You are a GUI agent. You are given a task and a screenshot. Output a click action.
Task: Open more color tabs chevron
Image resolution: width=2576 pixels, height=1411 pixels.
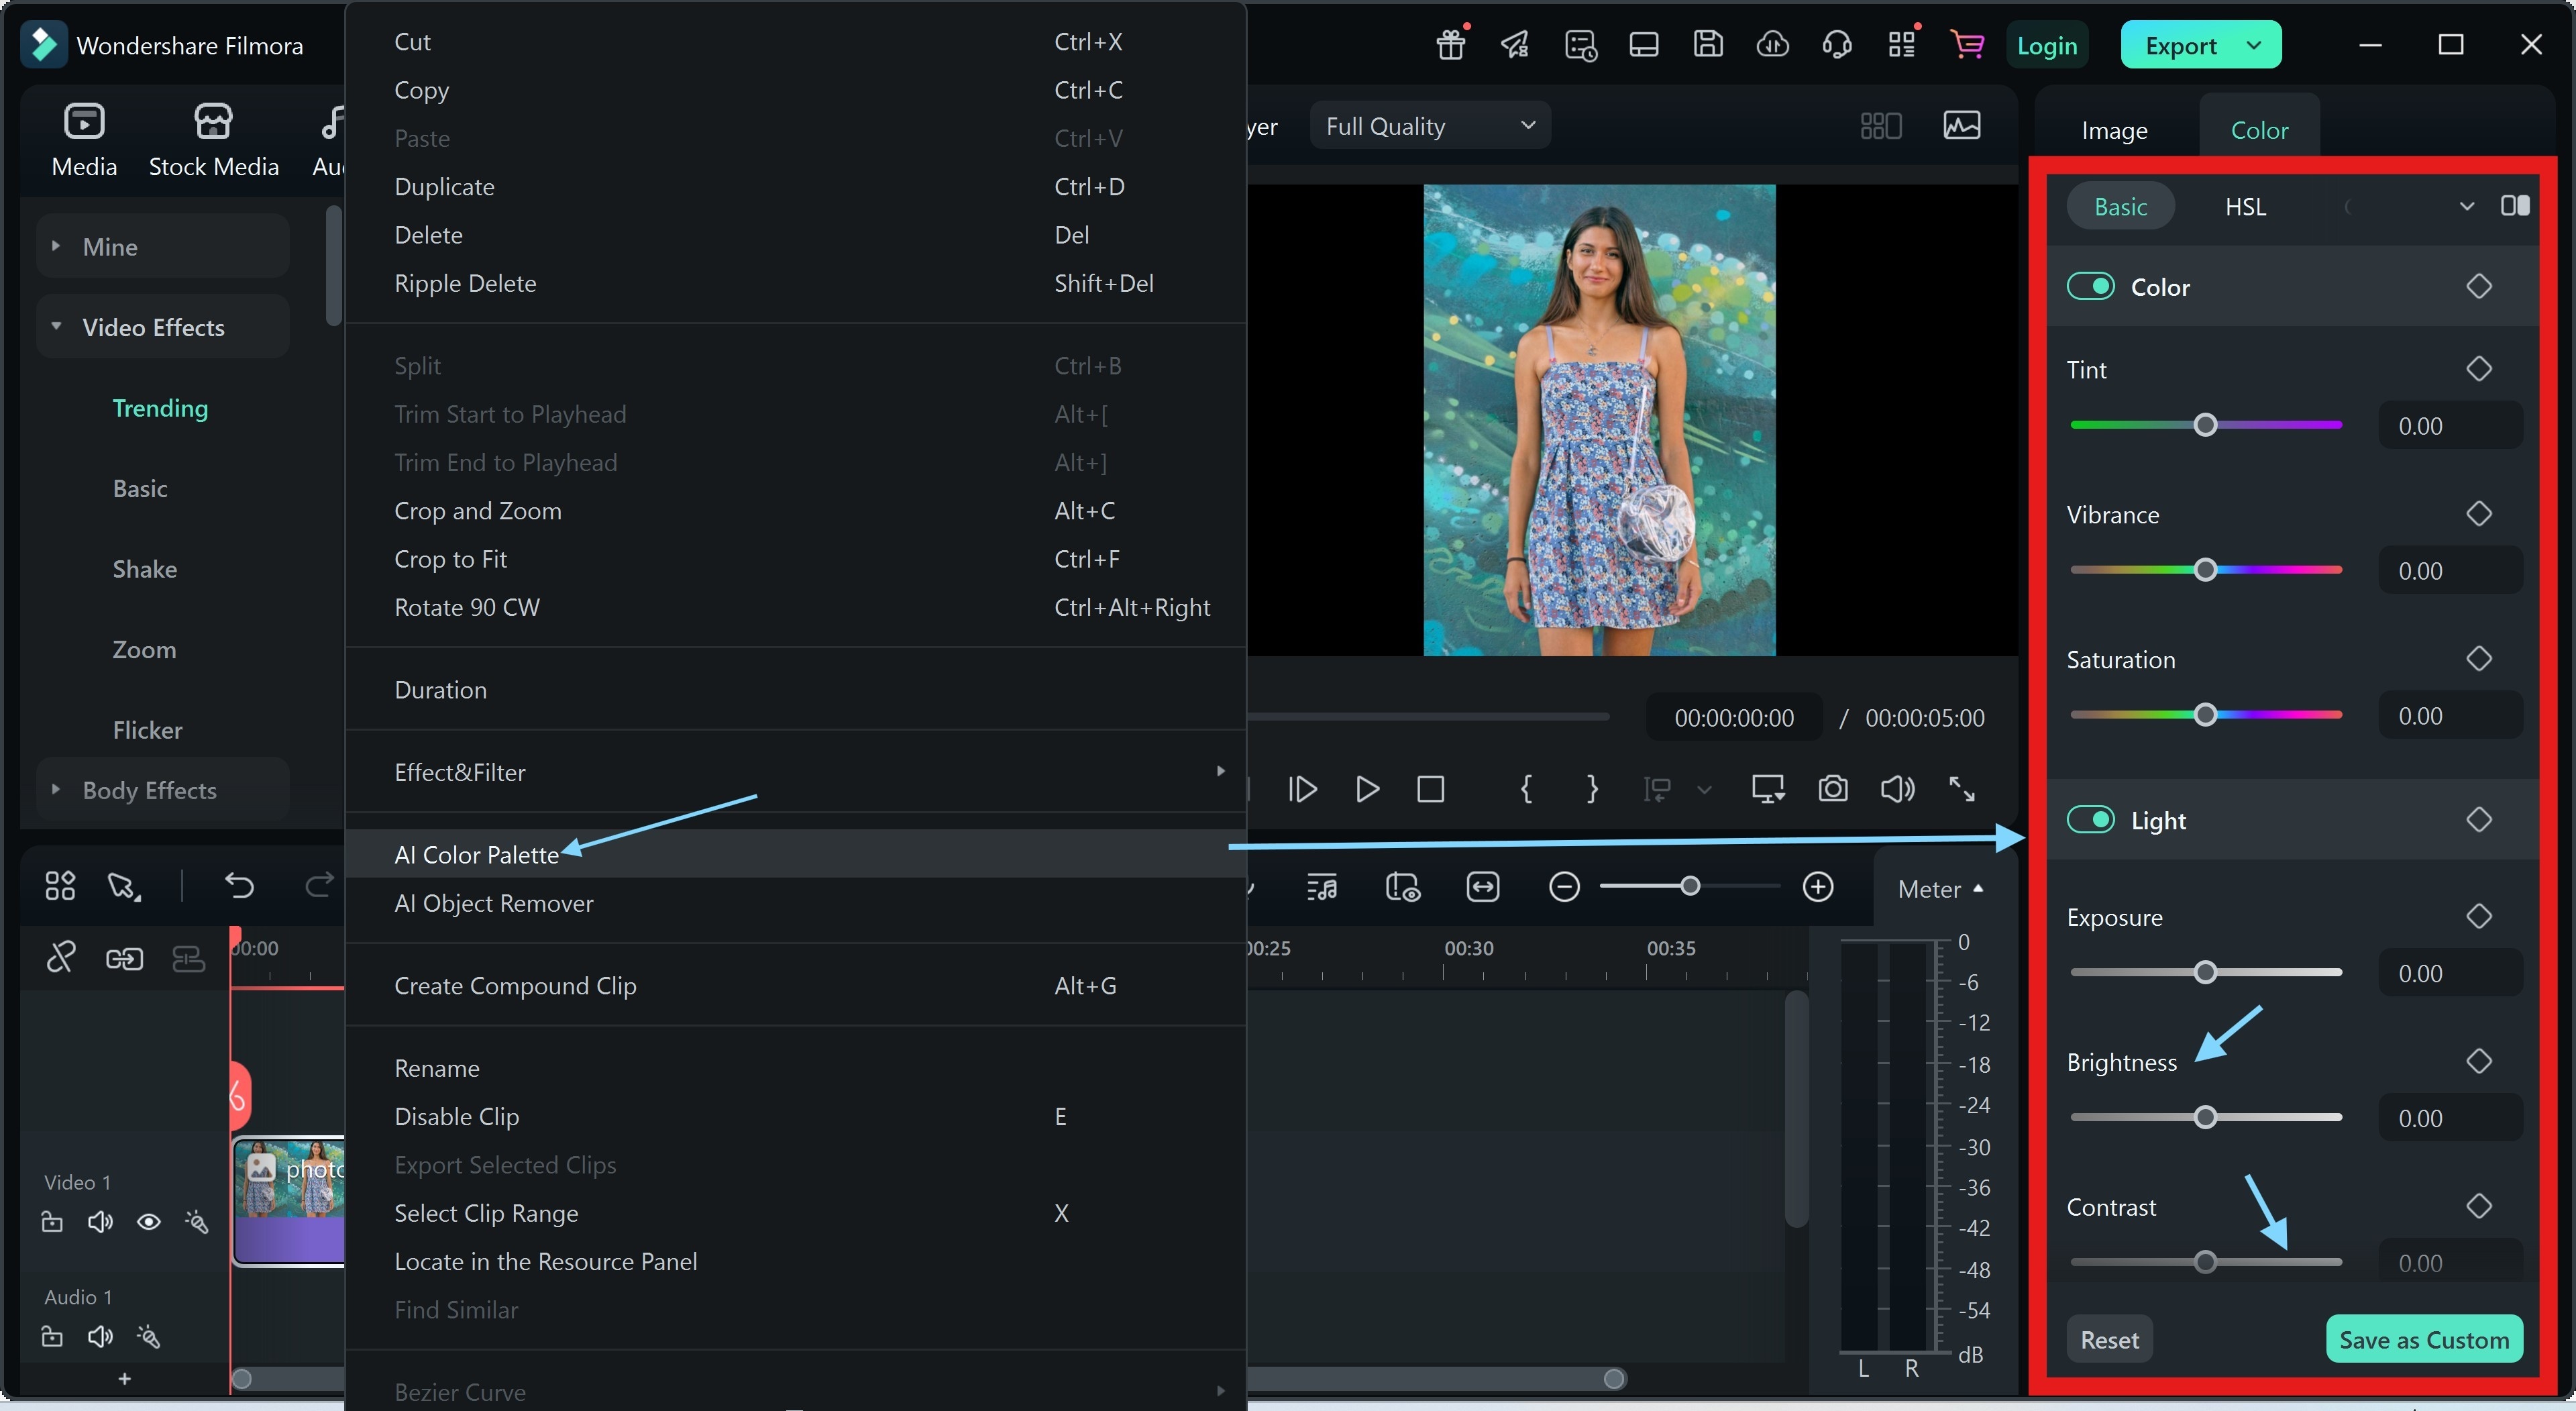coord(2467,206)
